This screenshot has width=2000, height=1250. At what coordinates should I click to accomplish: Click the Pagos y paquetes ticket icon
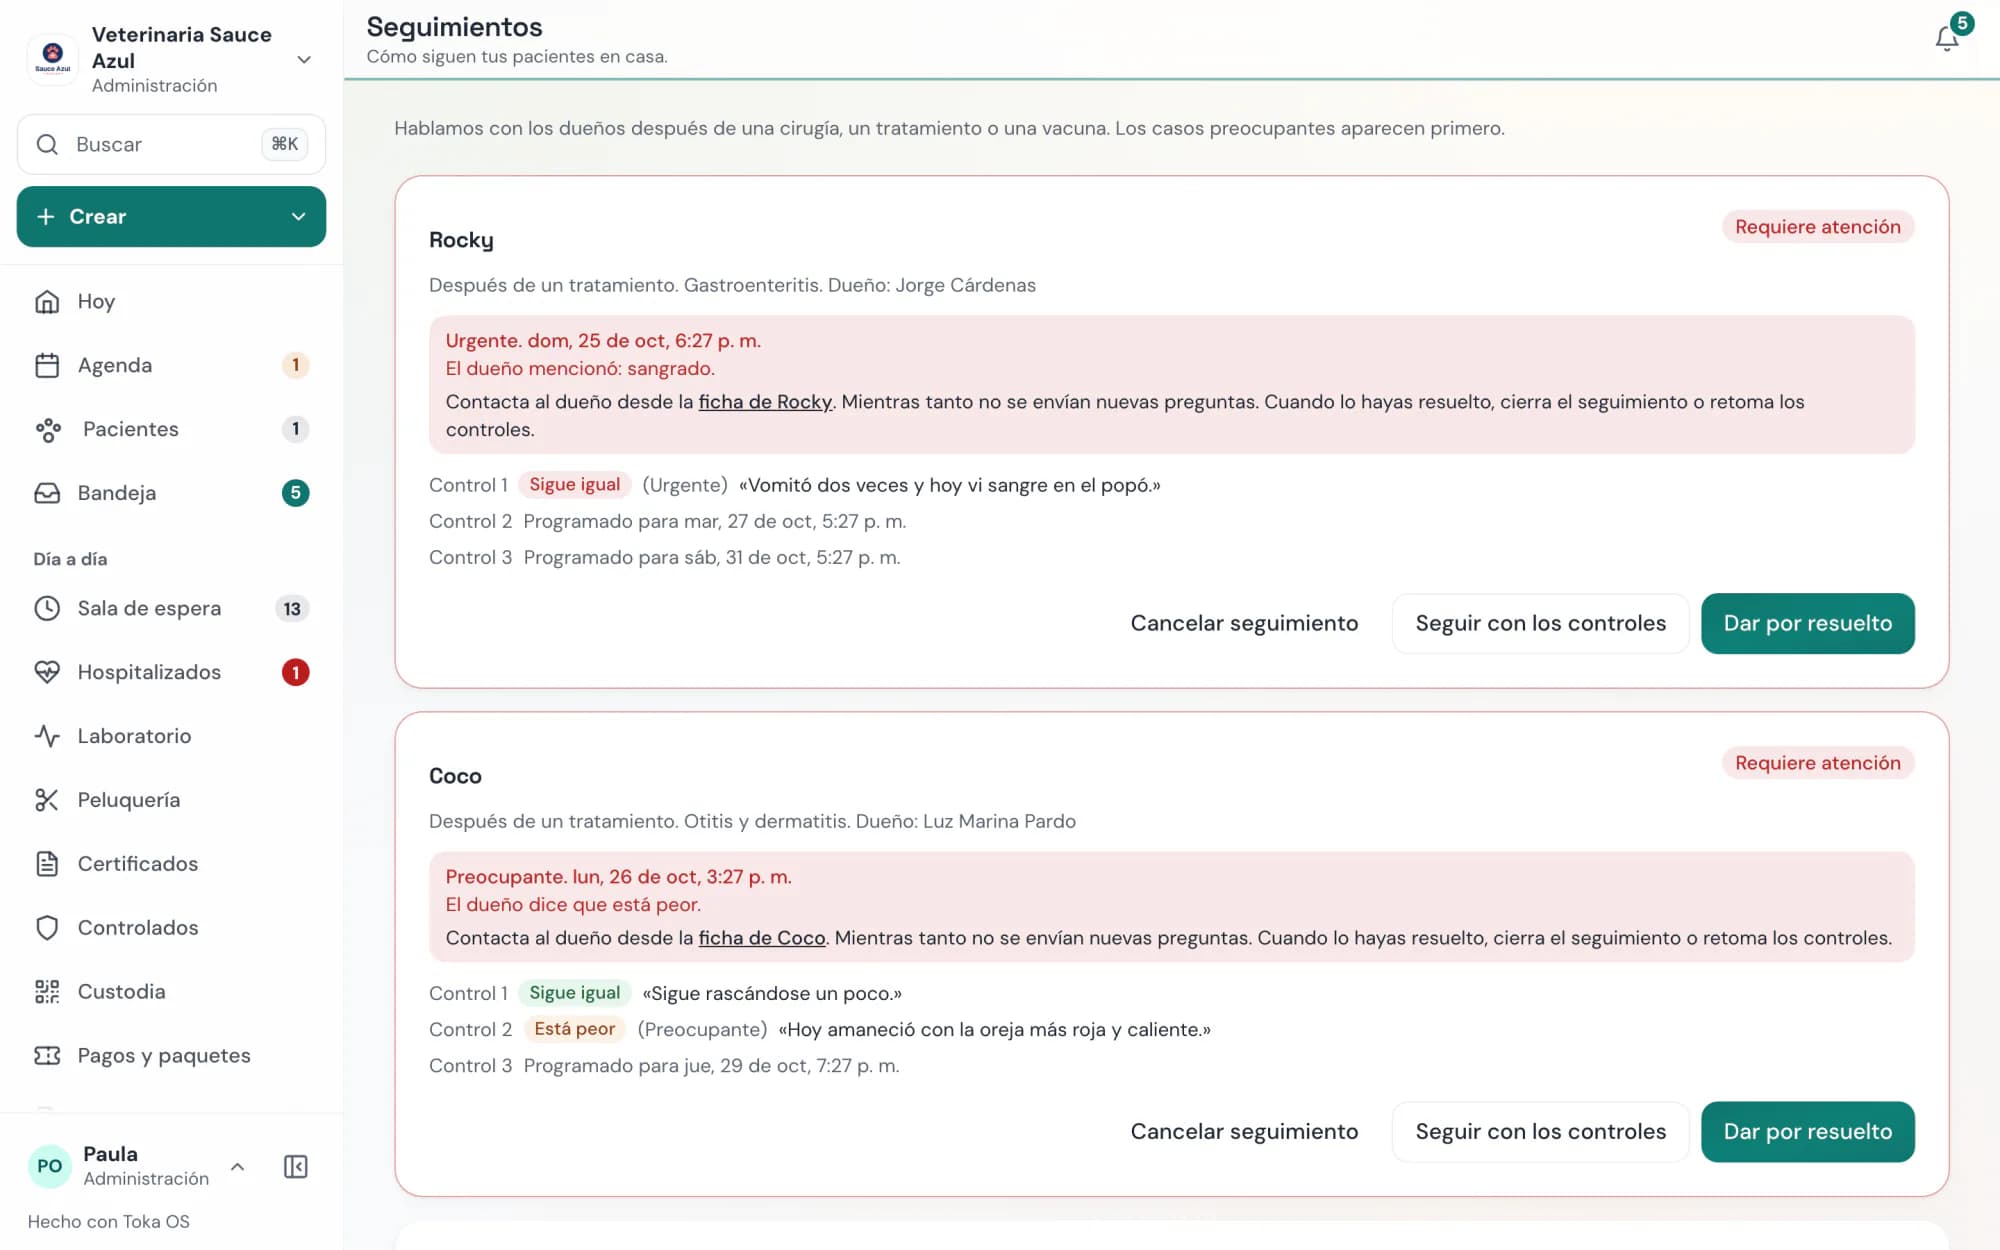coord(47,1056)
